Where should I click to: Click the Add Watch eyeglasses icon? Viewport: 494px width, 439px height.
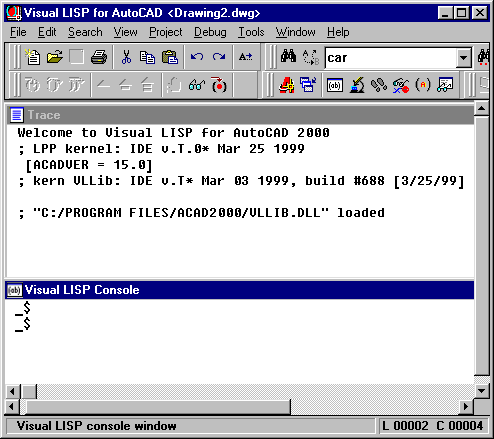197,85
